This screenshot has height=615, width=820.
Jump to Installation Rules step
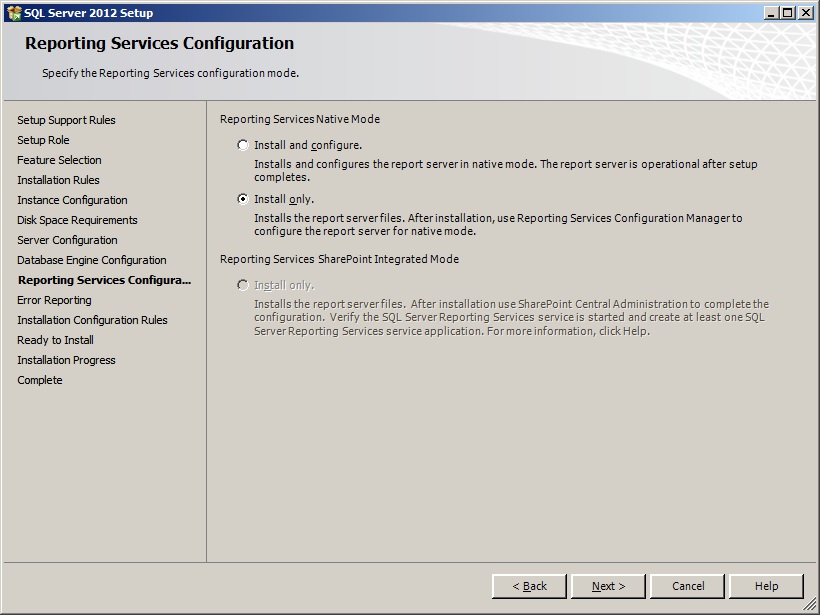[x=58, y=180]
